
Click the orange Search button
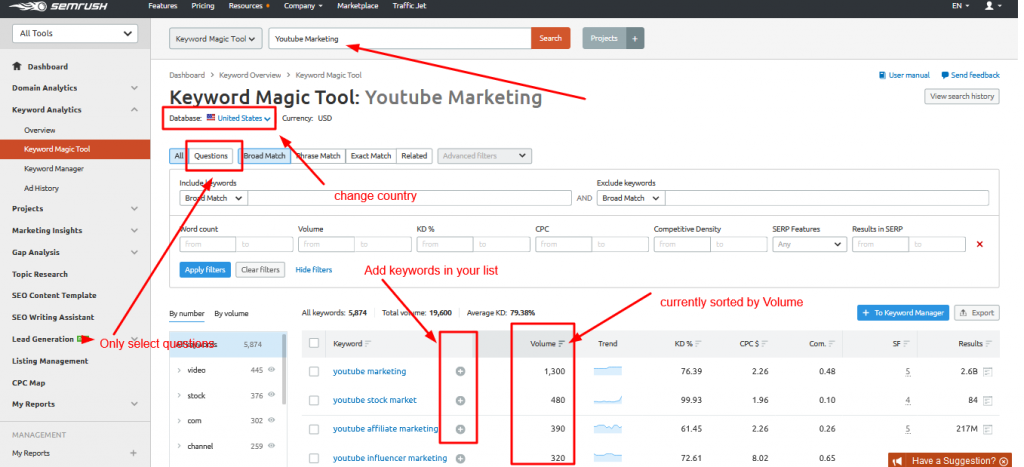(551, 39)
